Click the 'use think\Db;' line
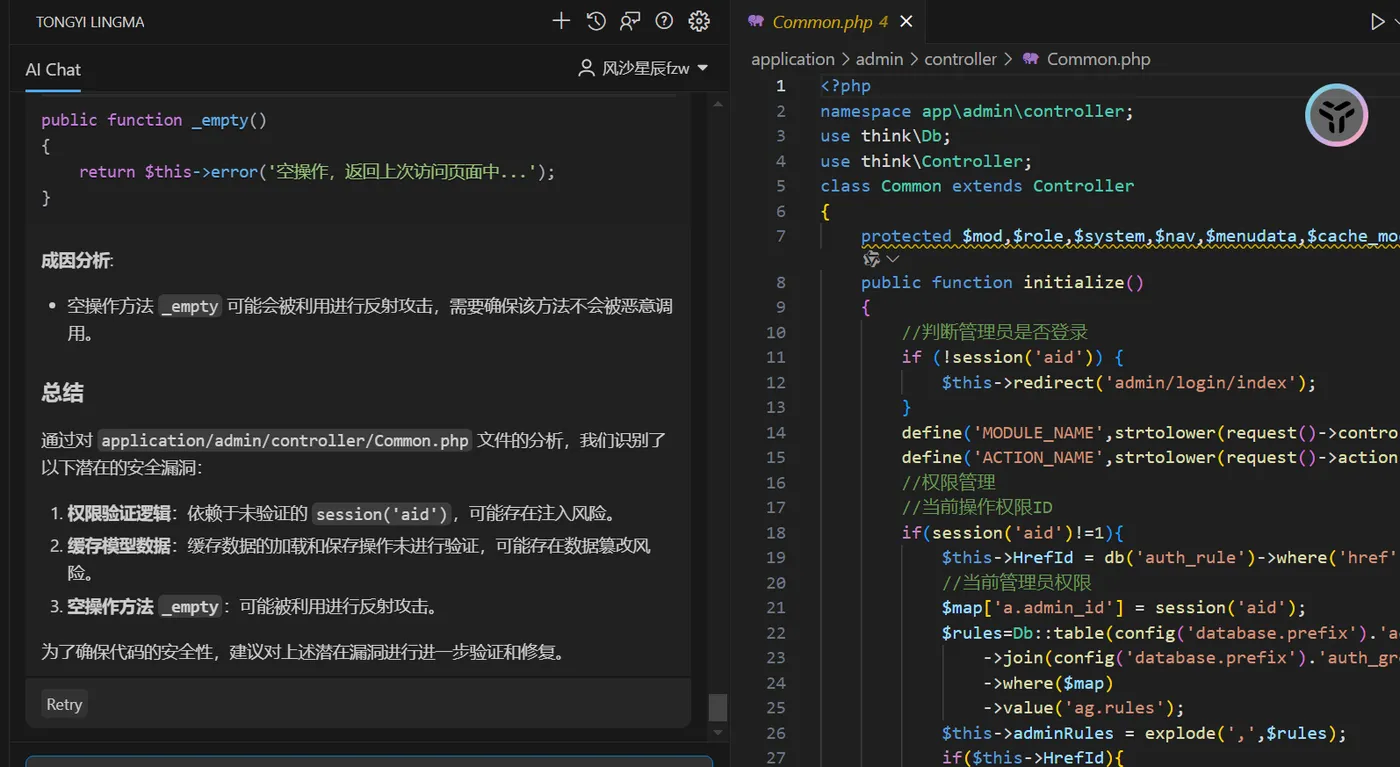This screenshot has width=1400, height=767. (x=885, y=136)
